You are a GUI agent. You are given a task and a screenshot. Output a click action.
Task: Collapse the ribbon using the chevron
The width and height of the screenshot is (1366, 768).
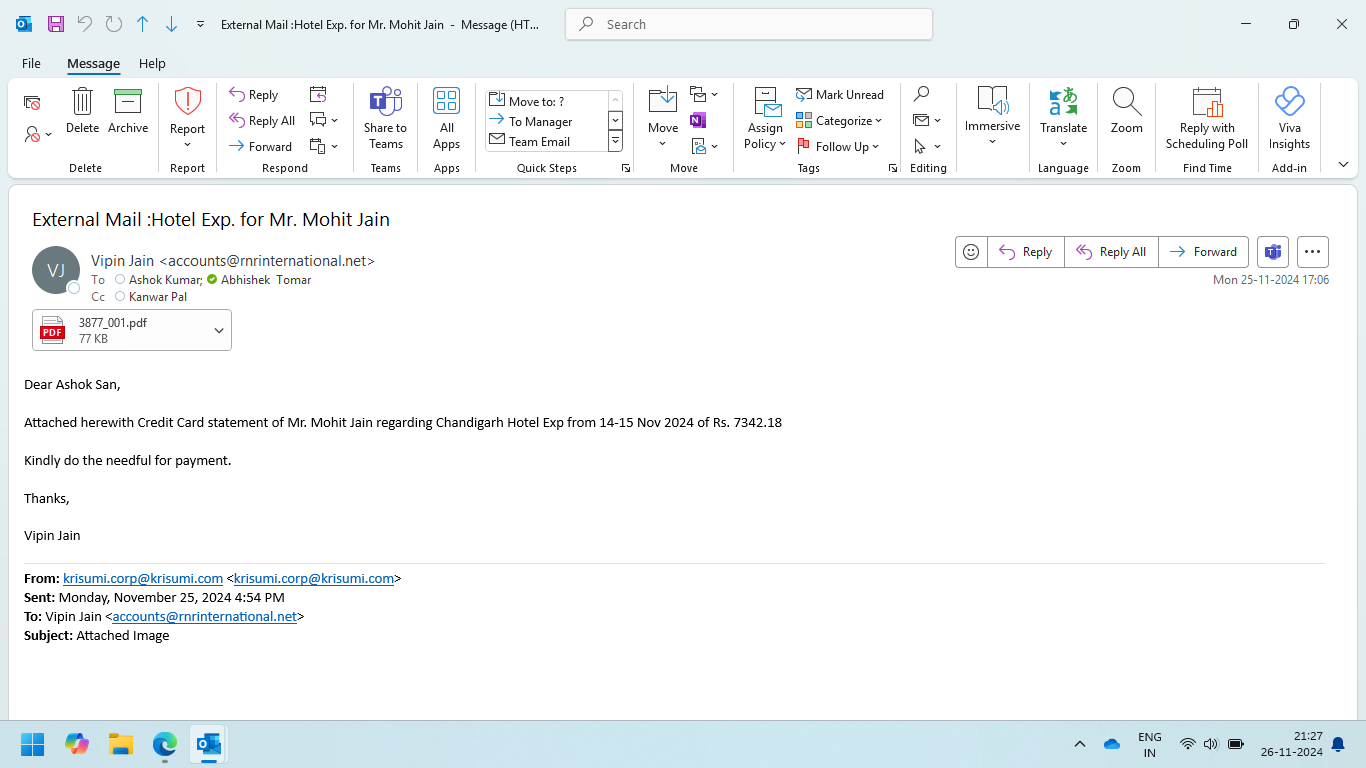(1343, 165)
